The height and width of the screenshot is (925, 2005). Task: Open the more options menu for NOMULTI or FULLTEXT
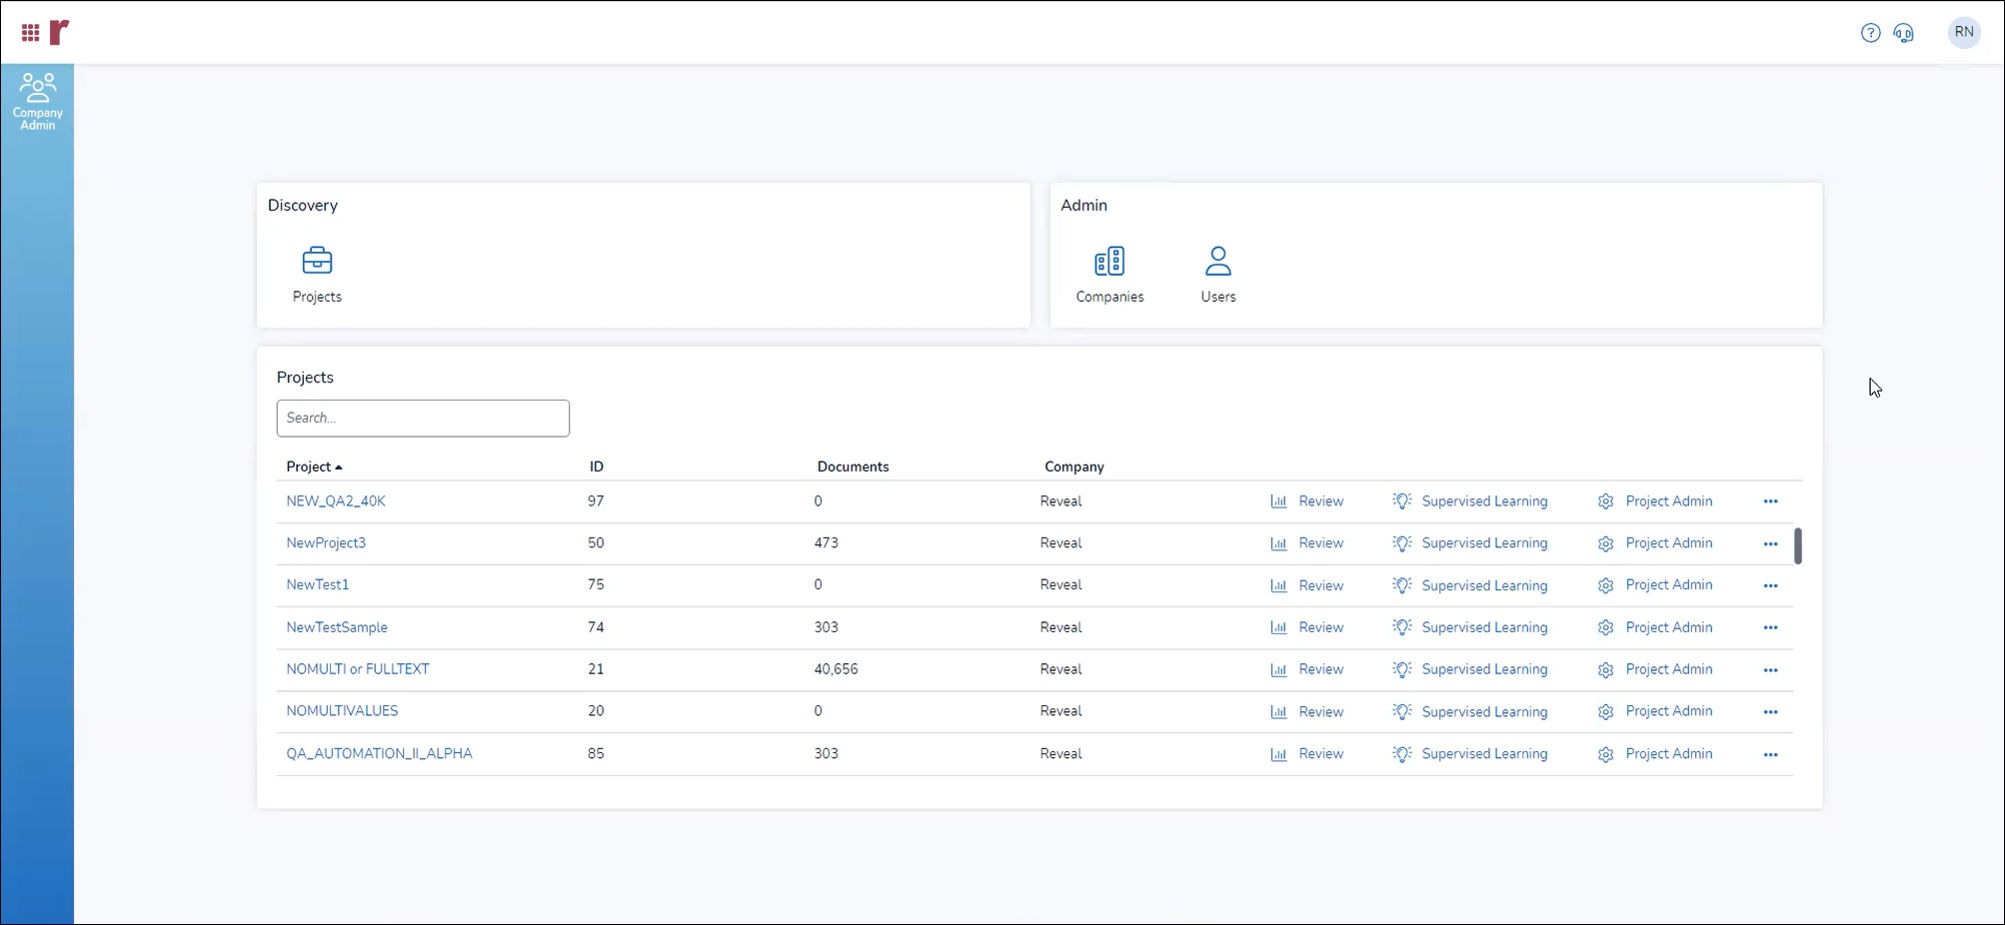[1770, 670]
